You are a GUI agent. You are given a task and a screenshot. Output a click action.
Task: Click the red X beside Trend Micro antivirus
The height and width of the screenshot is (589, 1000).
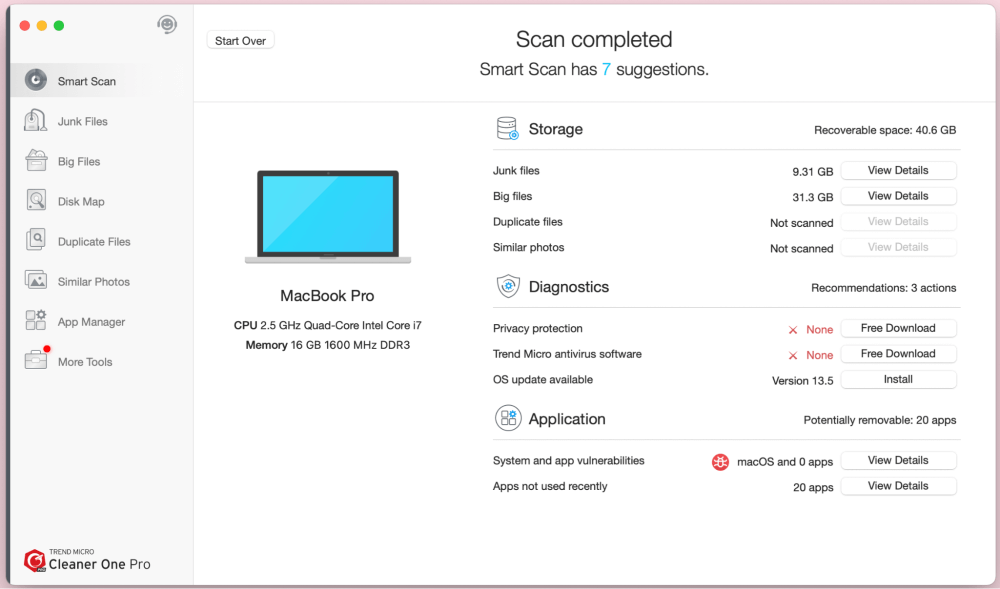(x=793, y=355)
